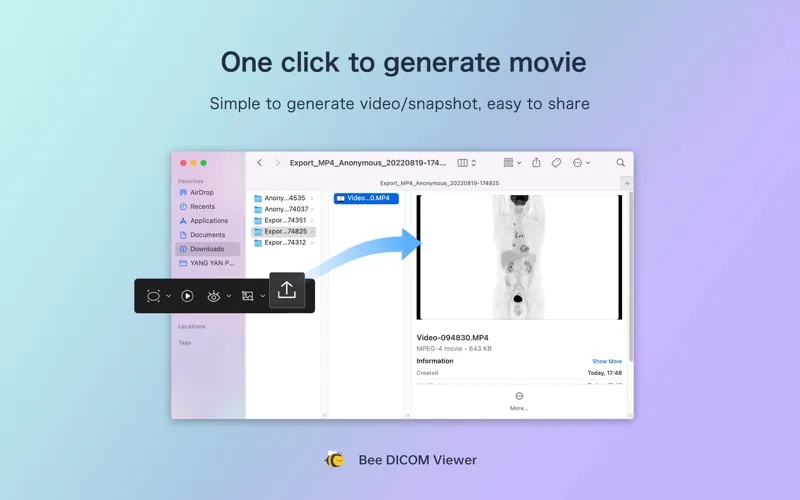Toggle the eye visibility tool
The height and width of the screenshot is (500, 800).
click(x=214, y=296)
